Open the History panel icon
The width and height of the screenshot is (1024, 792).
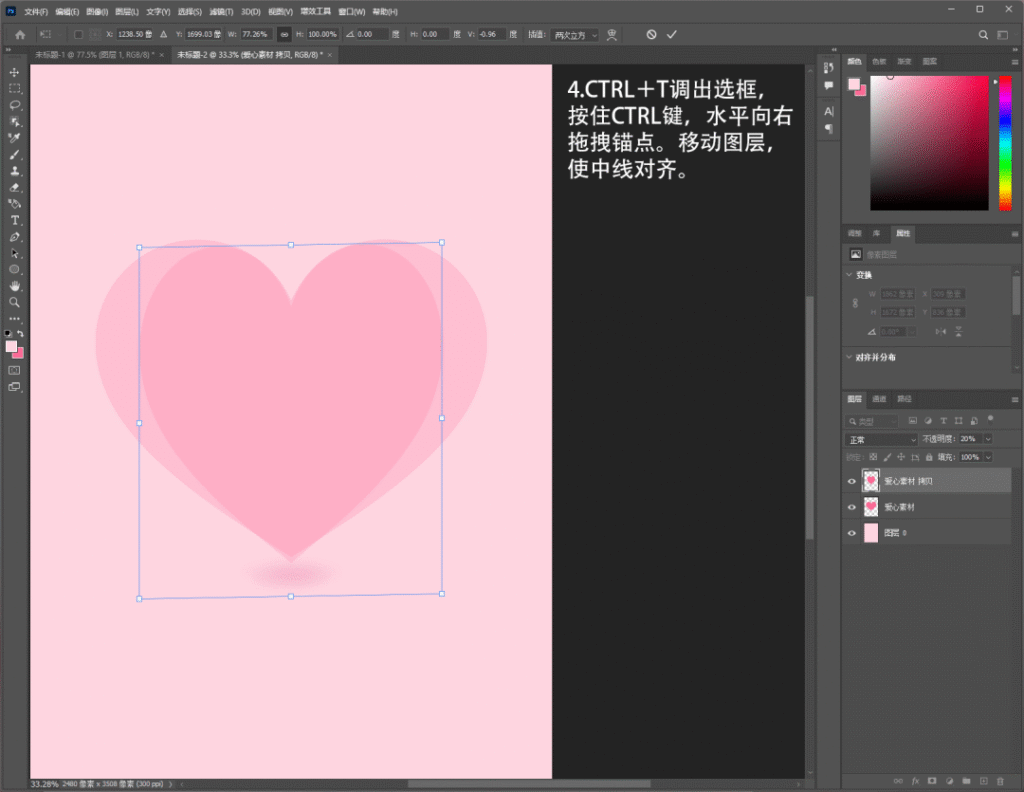click(828, 68)
